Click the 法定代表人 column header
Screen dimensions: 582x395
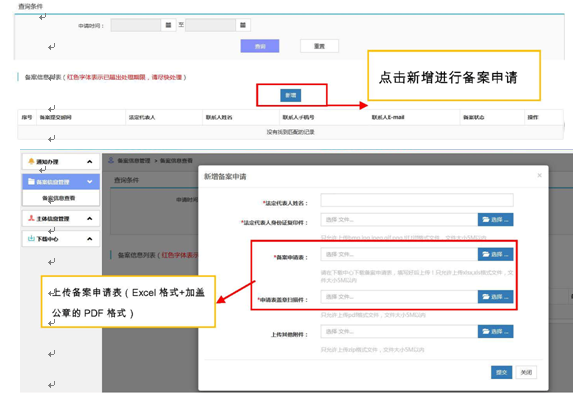pyautogui.click(x=142, y=117)
